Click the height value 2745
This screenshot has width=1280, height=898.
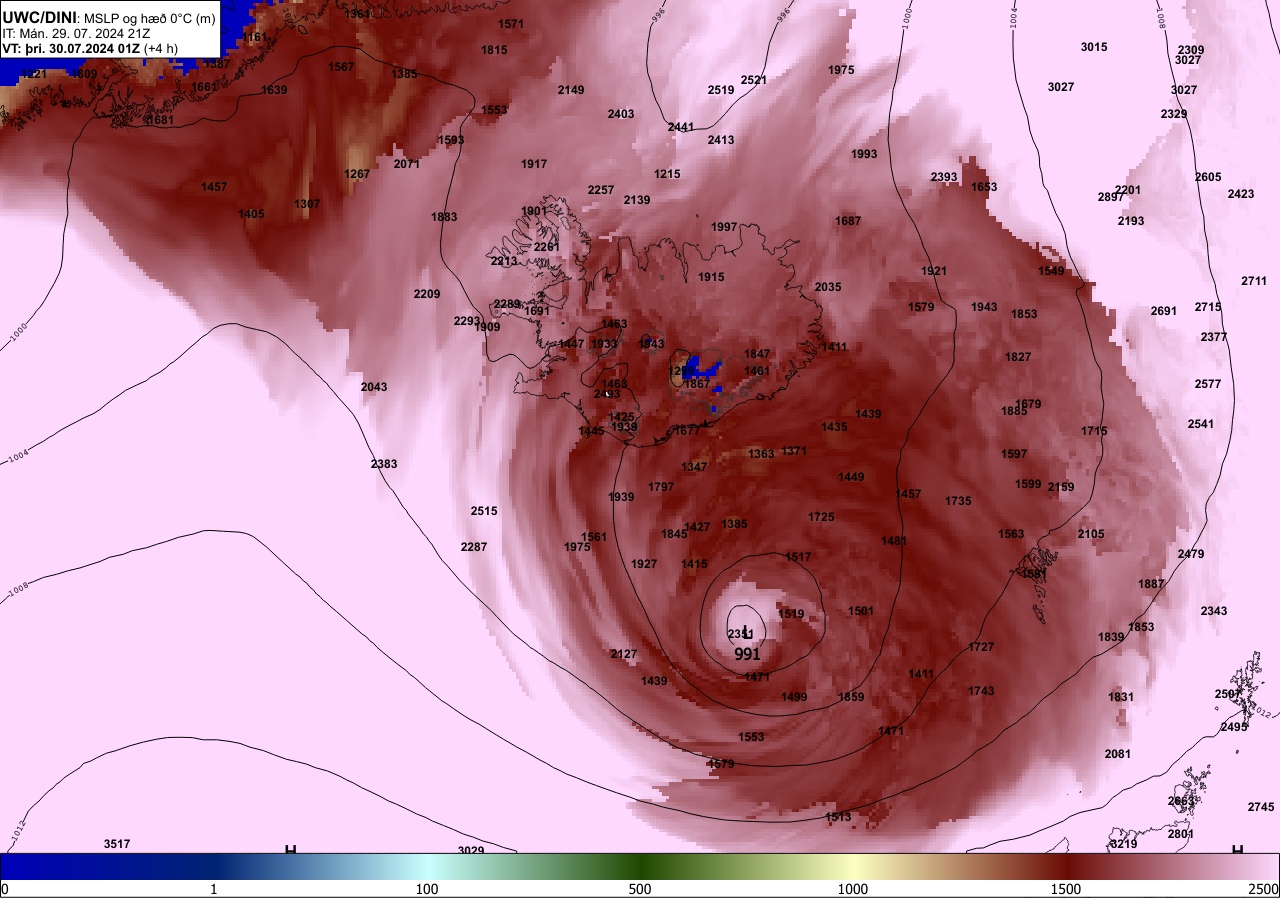tap(1261, 807)
